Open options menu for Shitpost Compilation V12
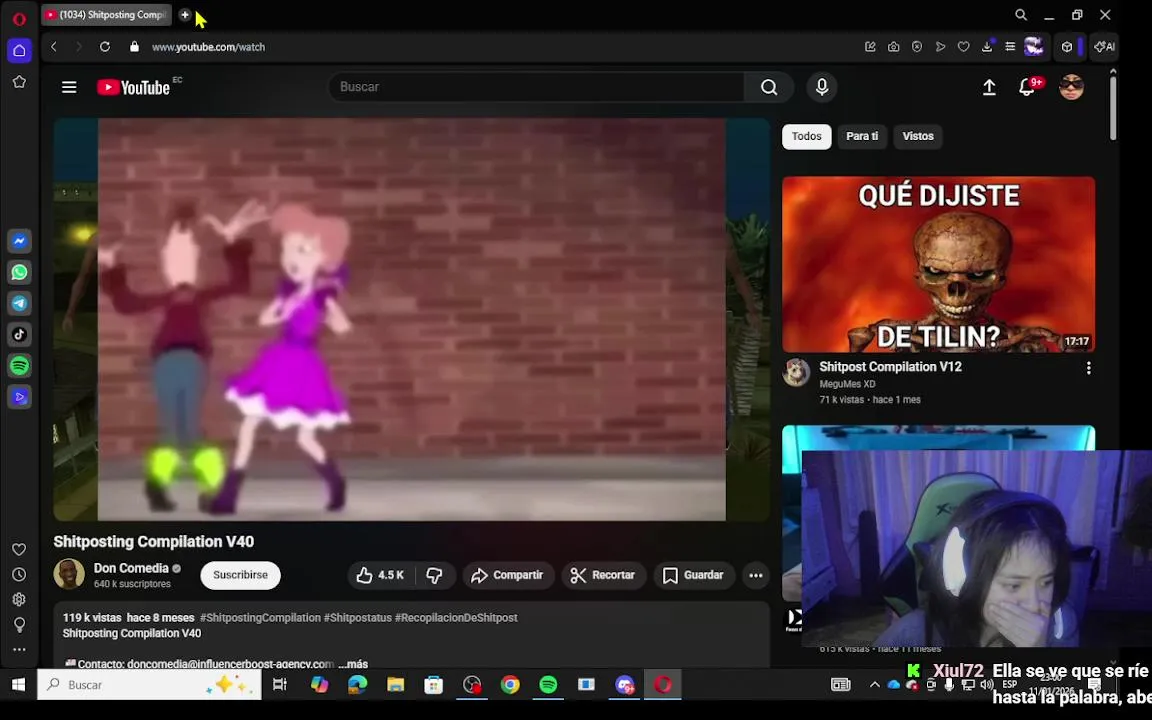The image size is (1152, 720). (1088, 368)
